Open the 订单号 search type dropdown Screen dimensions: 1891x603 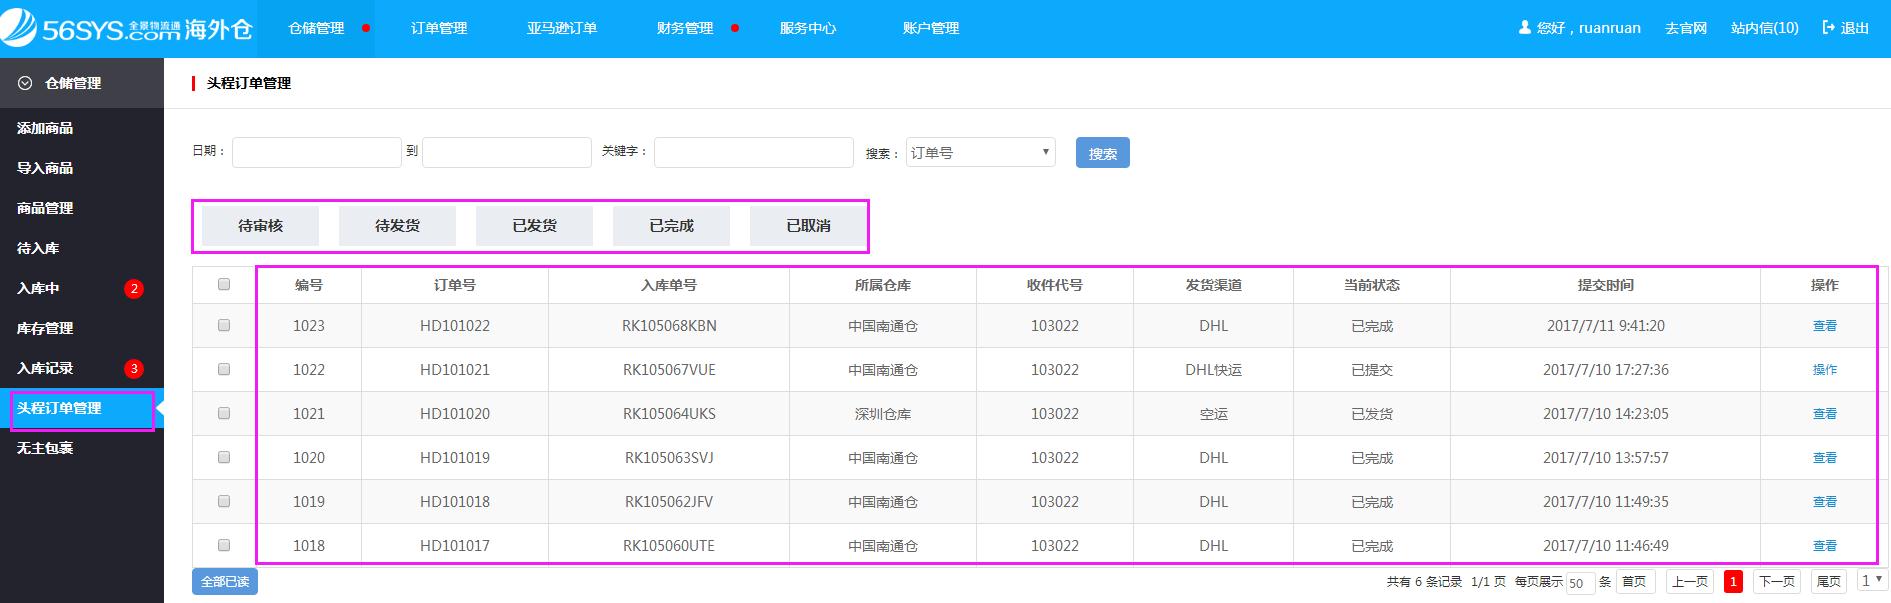tap(980, 153)
